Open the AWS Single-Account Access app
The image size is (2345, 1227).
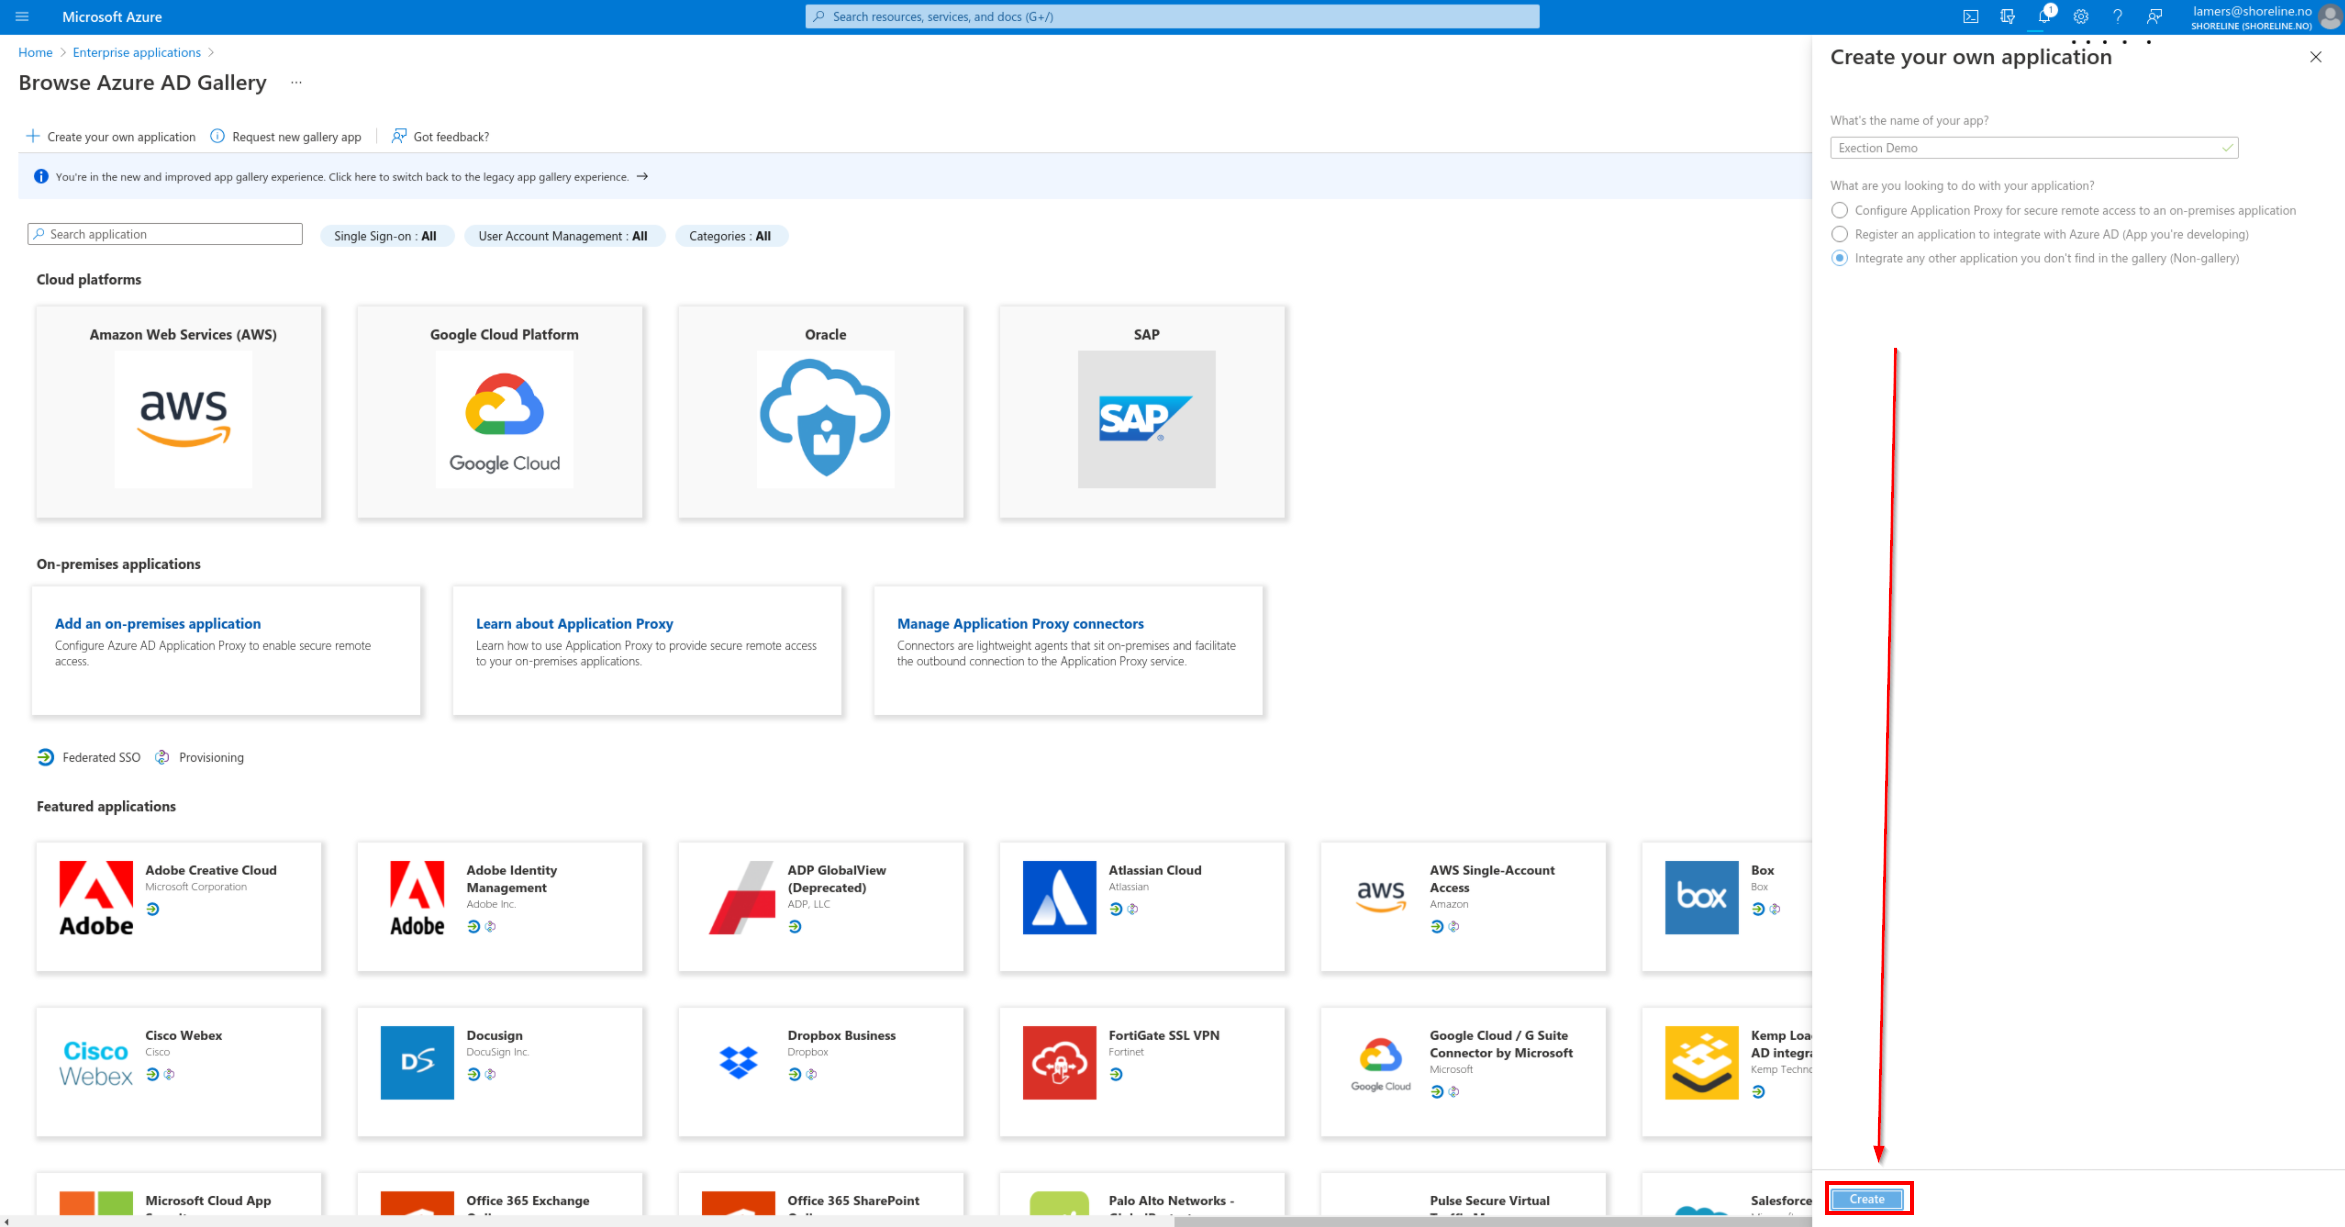pyautogui.click(x=1463, y=906)
